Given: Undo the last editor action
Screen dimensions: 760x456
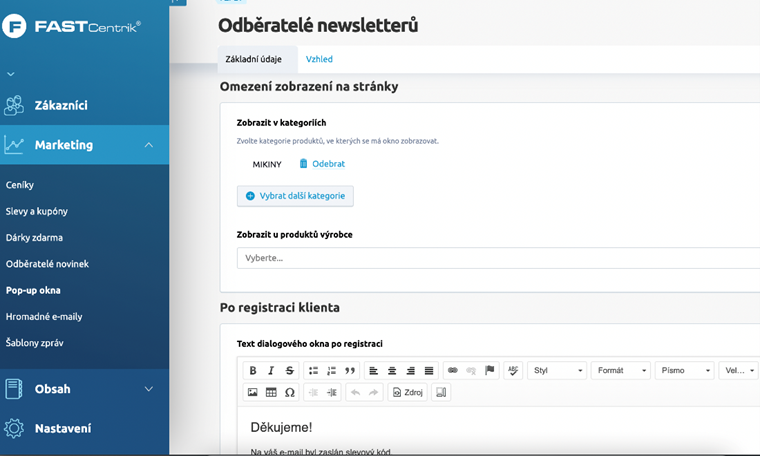Looking at the screenshot, I should click(355, 393).
